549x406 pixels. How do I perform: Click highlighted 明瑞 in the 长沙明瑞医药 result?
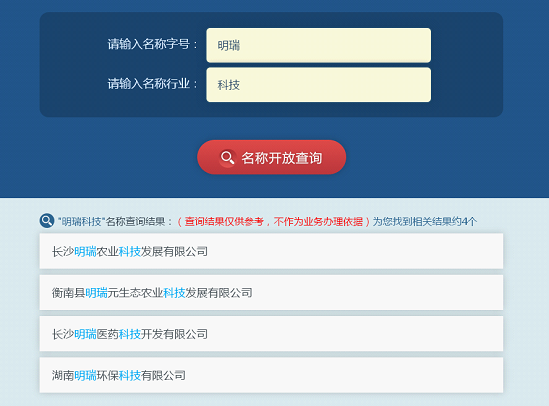[85, 334]
